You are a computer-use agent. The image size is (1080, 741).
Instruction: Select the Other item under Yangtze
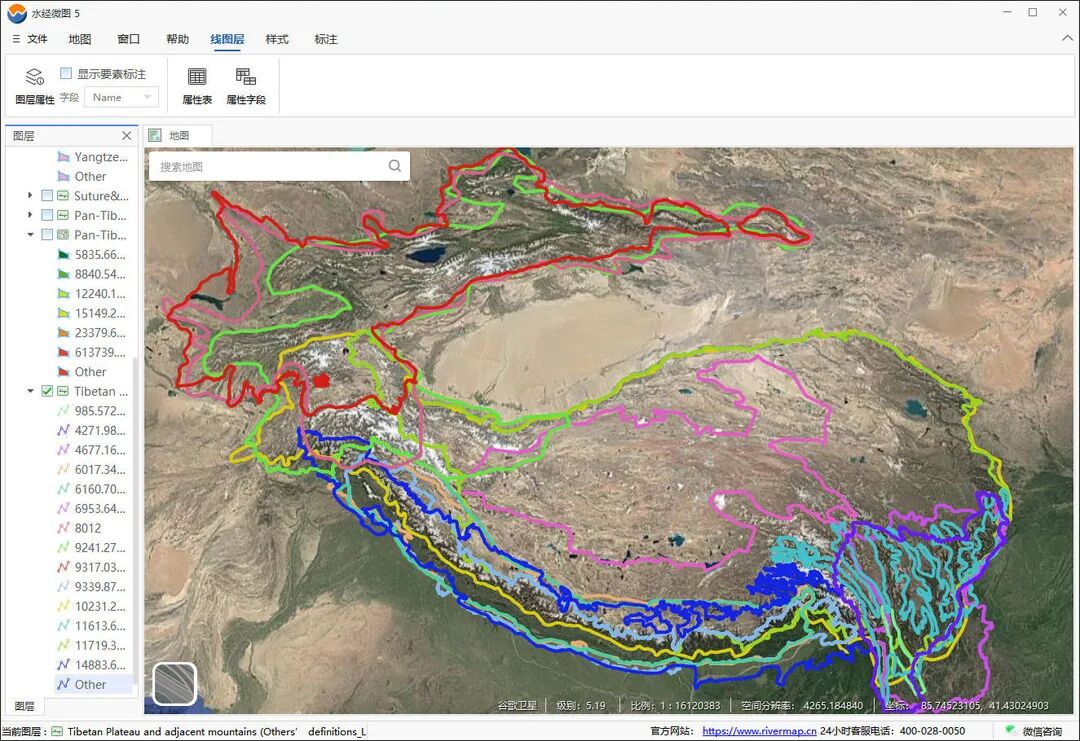(90, 176)
